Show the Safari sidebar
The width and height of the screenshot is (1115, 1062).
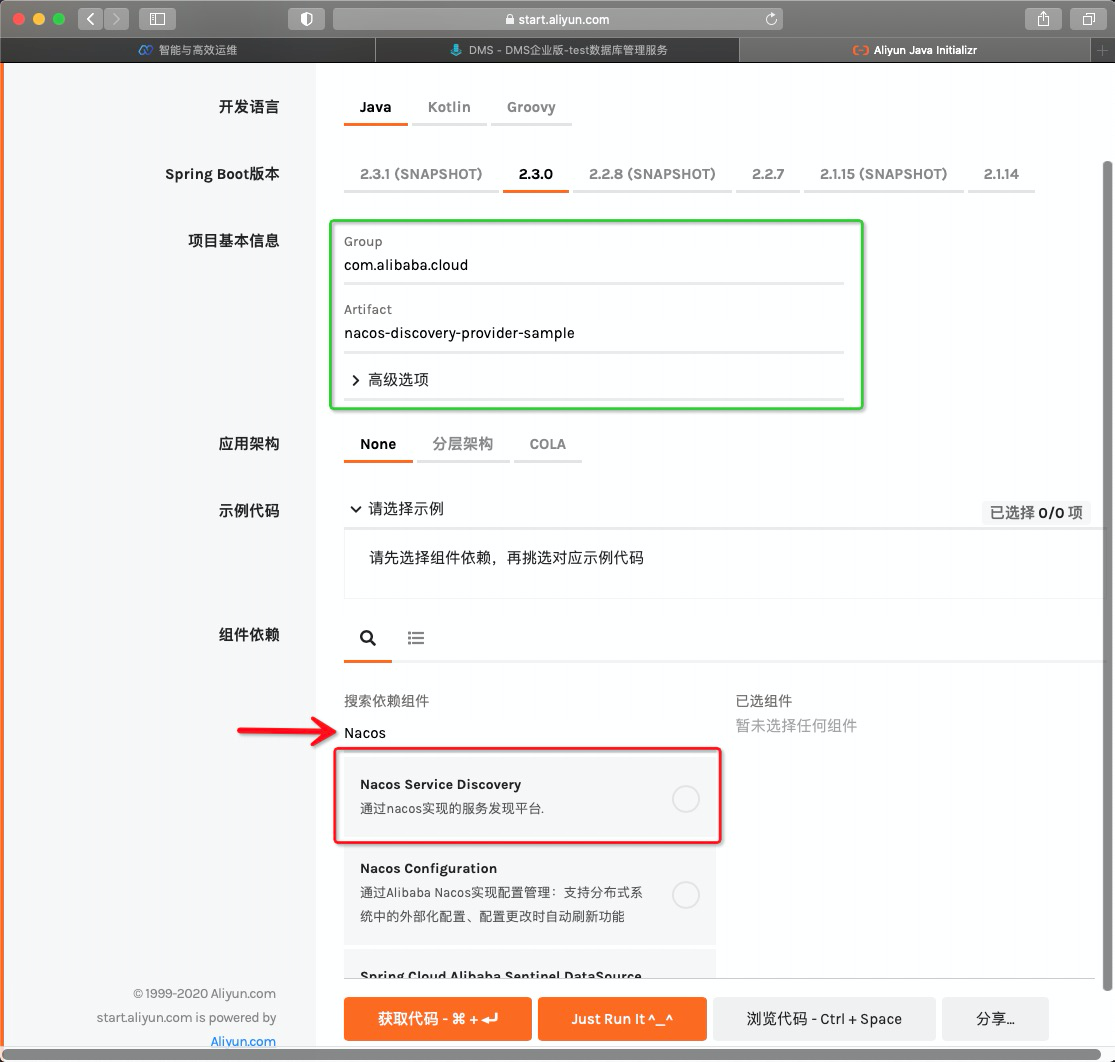tap(157, 19)
